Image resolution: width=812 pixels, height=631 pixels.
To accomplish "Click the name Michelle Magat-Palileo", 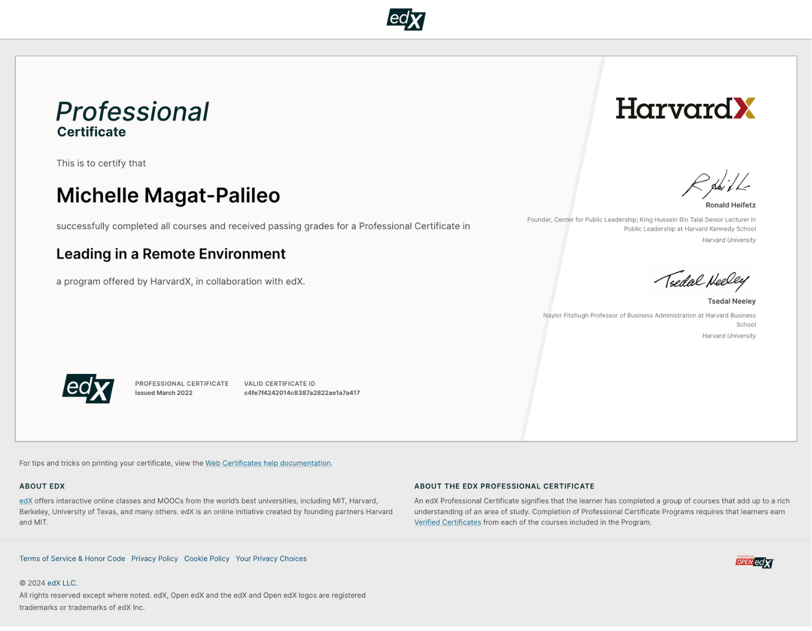I will click(168, 195).
